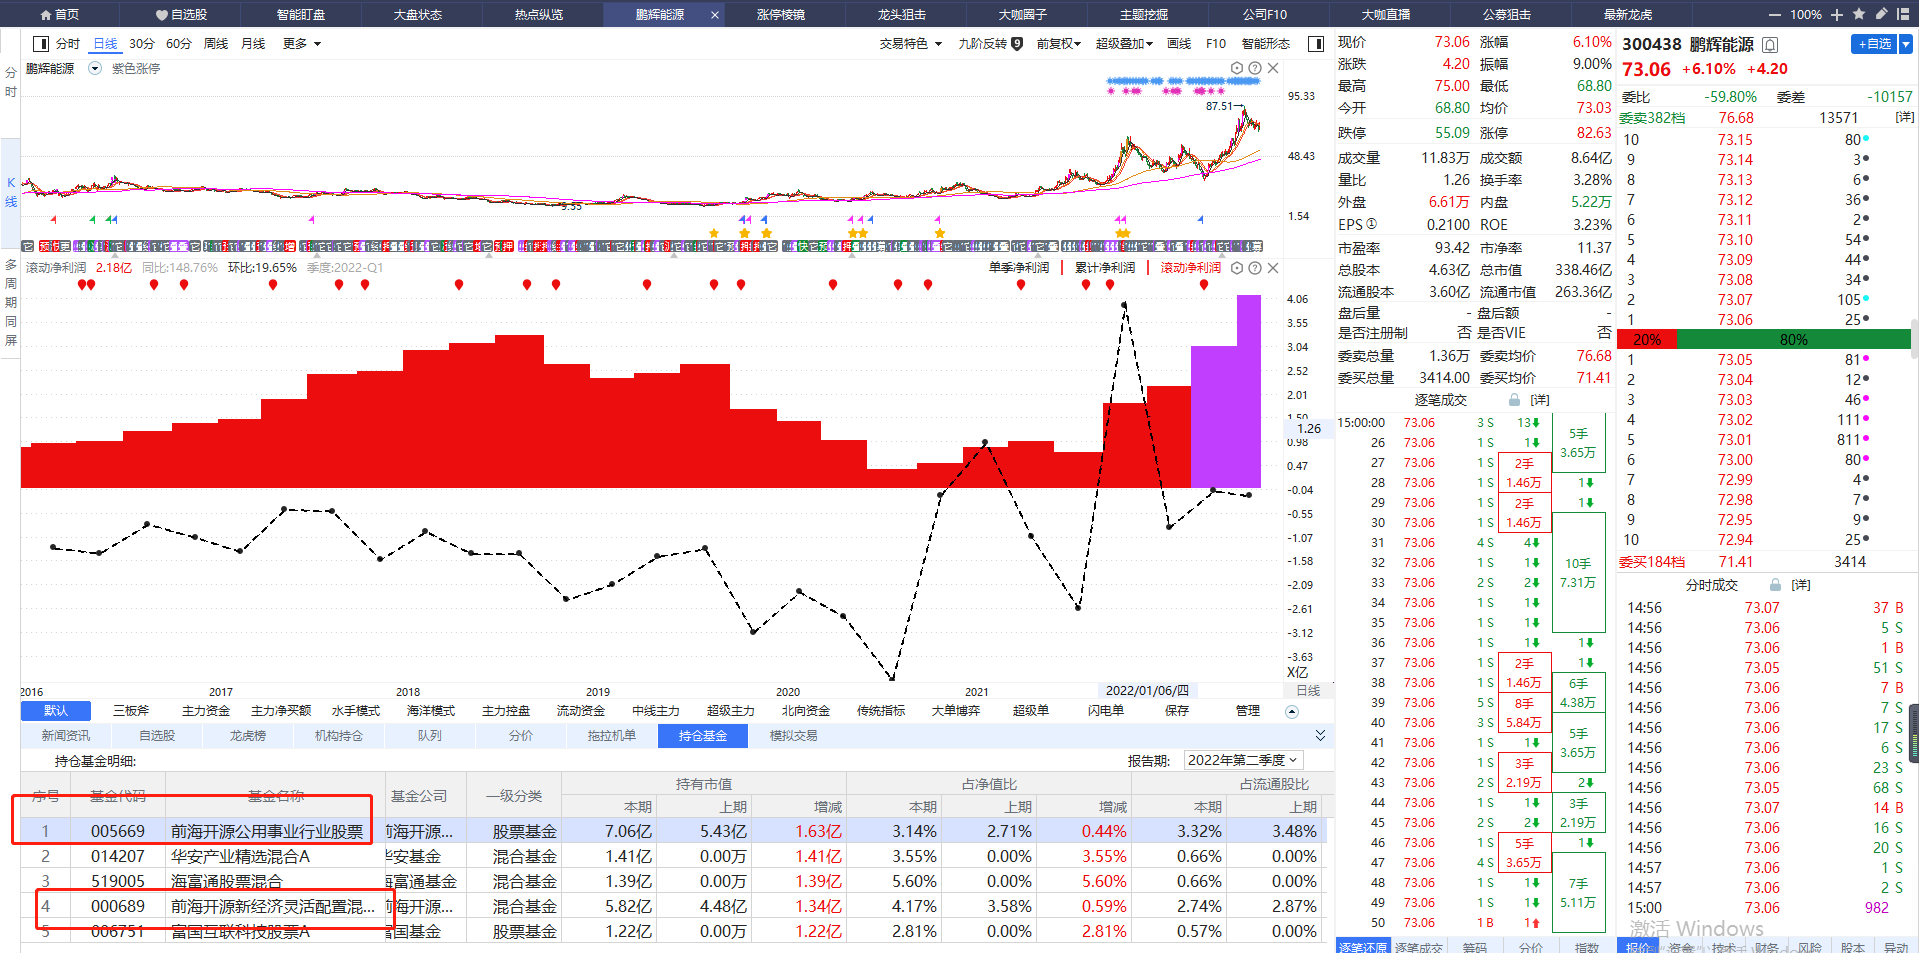Close the K-line chart panel
Screen dimensions: 1919x953
(1273, 68)
